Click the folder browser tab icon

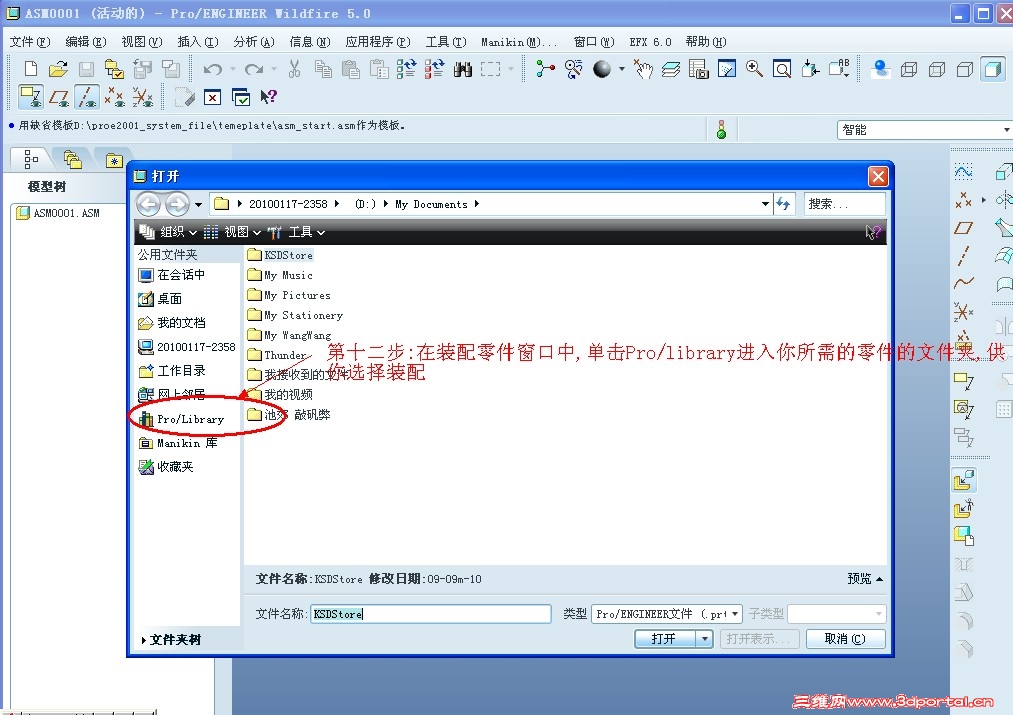pyautogui.click(x=73, y=159)
